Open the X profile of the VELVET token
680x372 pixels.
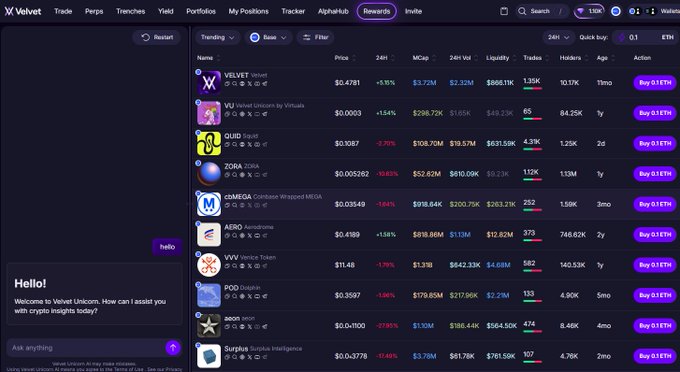(249, 84)
